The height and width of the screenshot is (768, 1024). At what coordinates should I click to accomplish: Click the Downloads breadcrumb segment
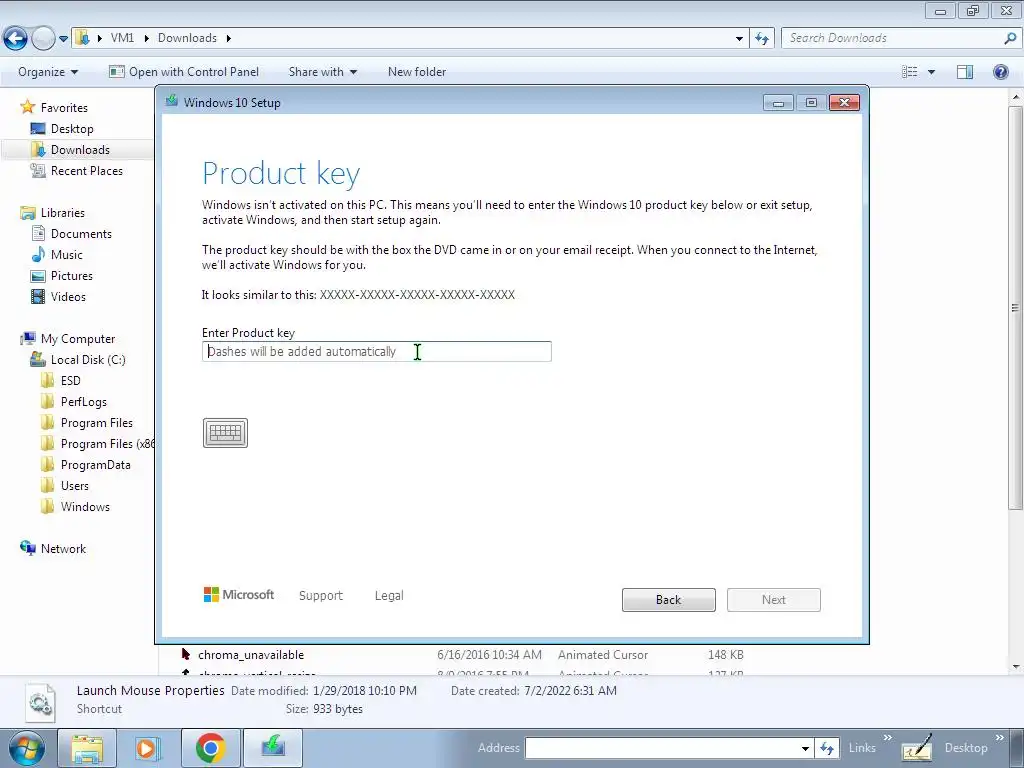(x=187, y=38)
